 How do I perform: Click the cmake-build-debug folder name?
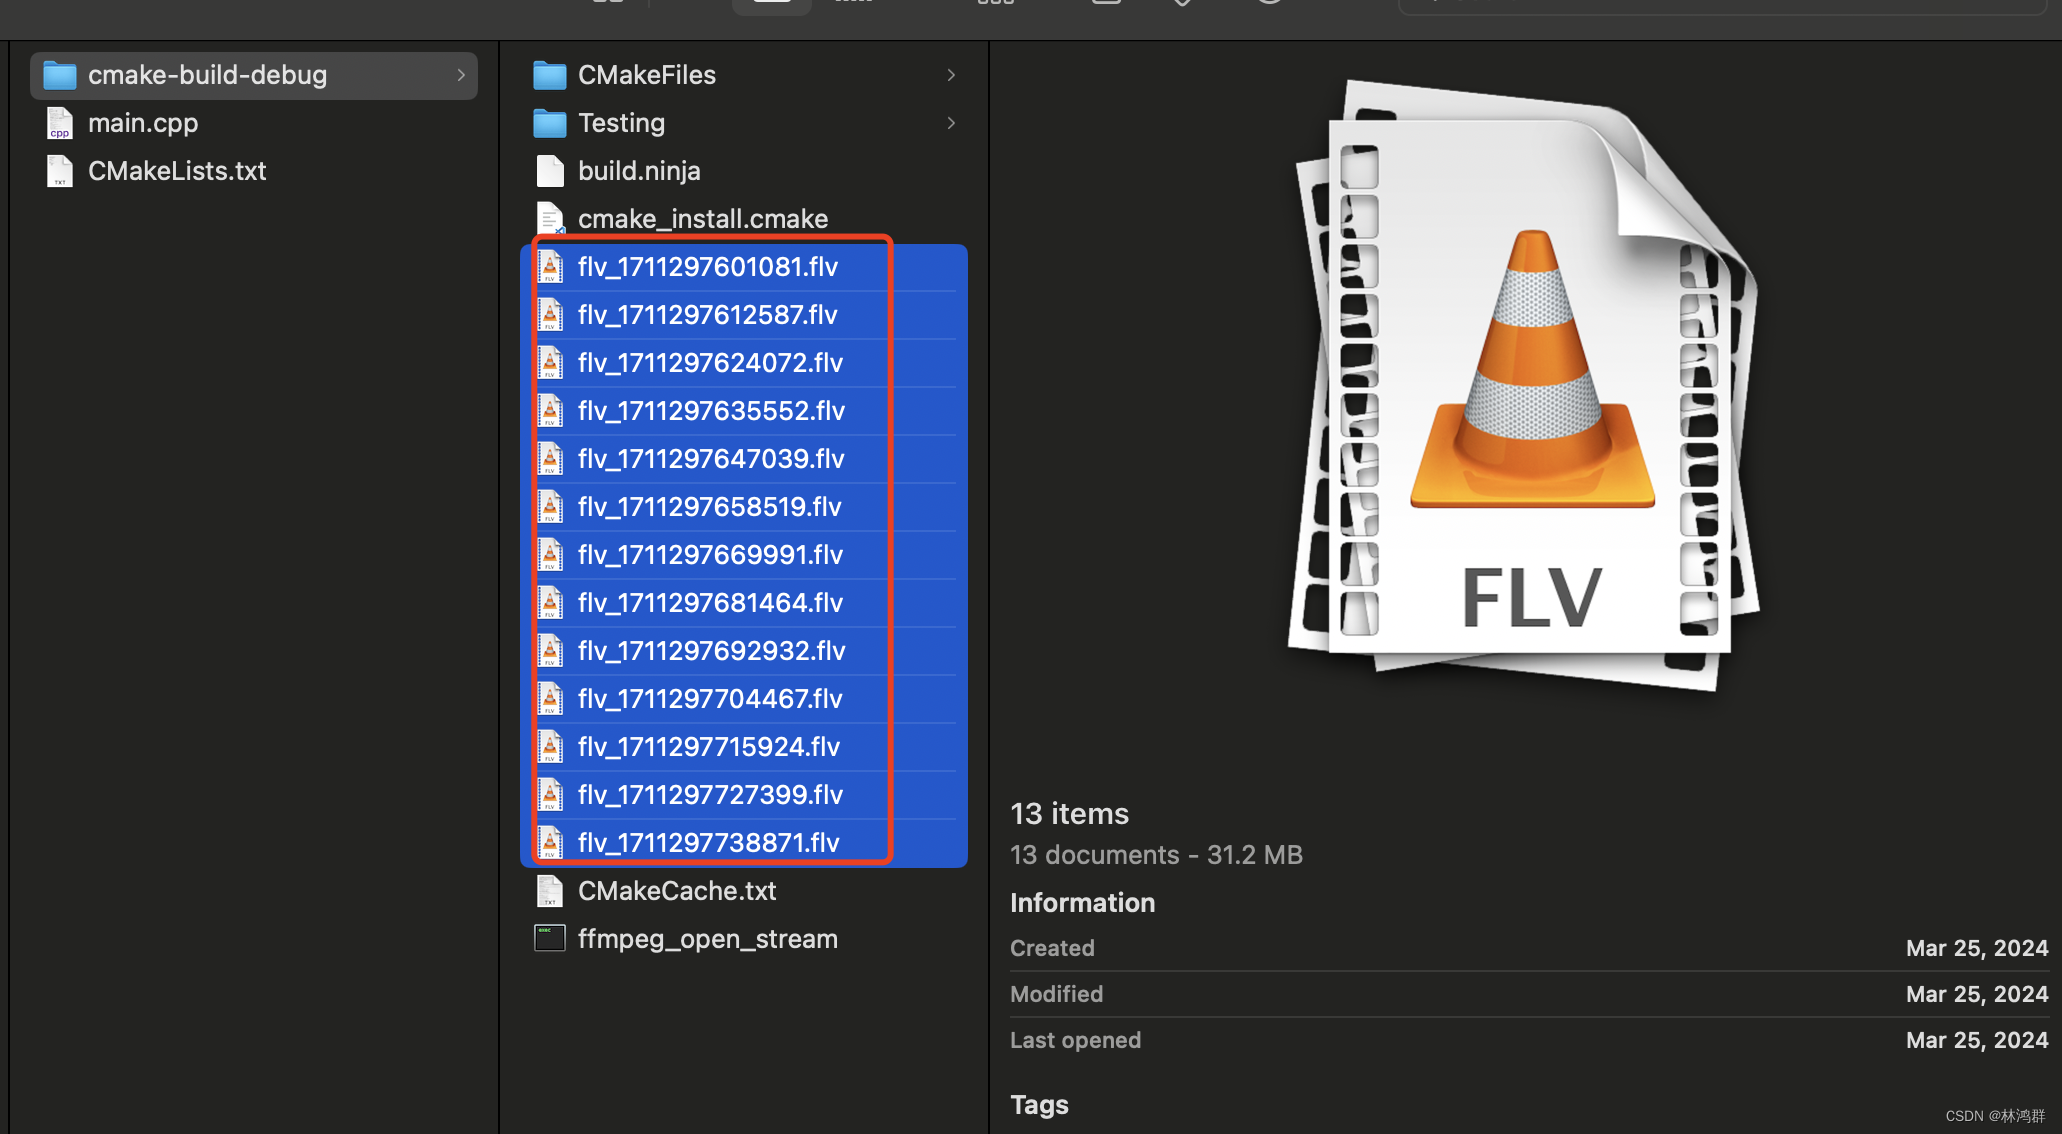click(207, 75)
